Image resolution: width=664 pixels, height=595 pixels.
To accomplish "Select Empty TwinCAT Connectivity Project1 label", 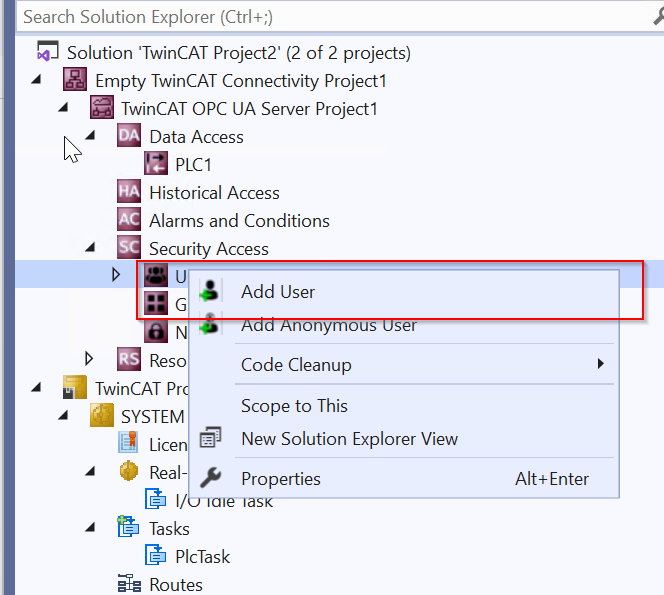I will click(241, 81).
